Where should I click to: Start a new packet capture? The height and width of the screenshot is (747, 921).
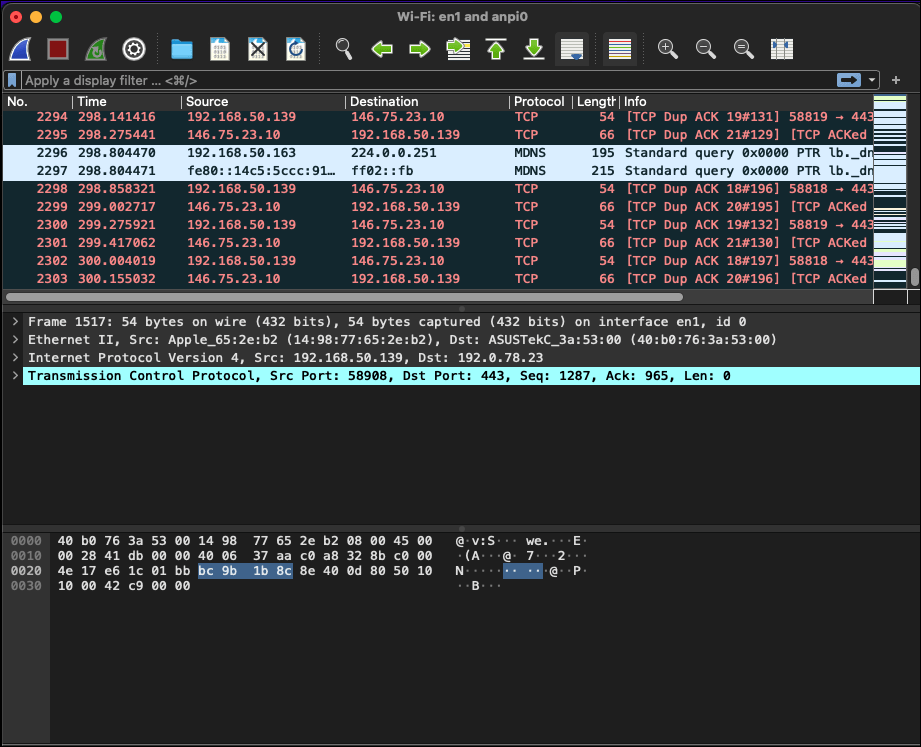click(18, 49)
